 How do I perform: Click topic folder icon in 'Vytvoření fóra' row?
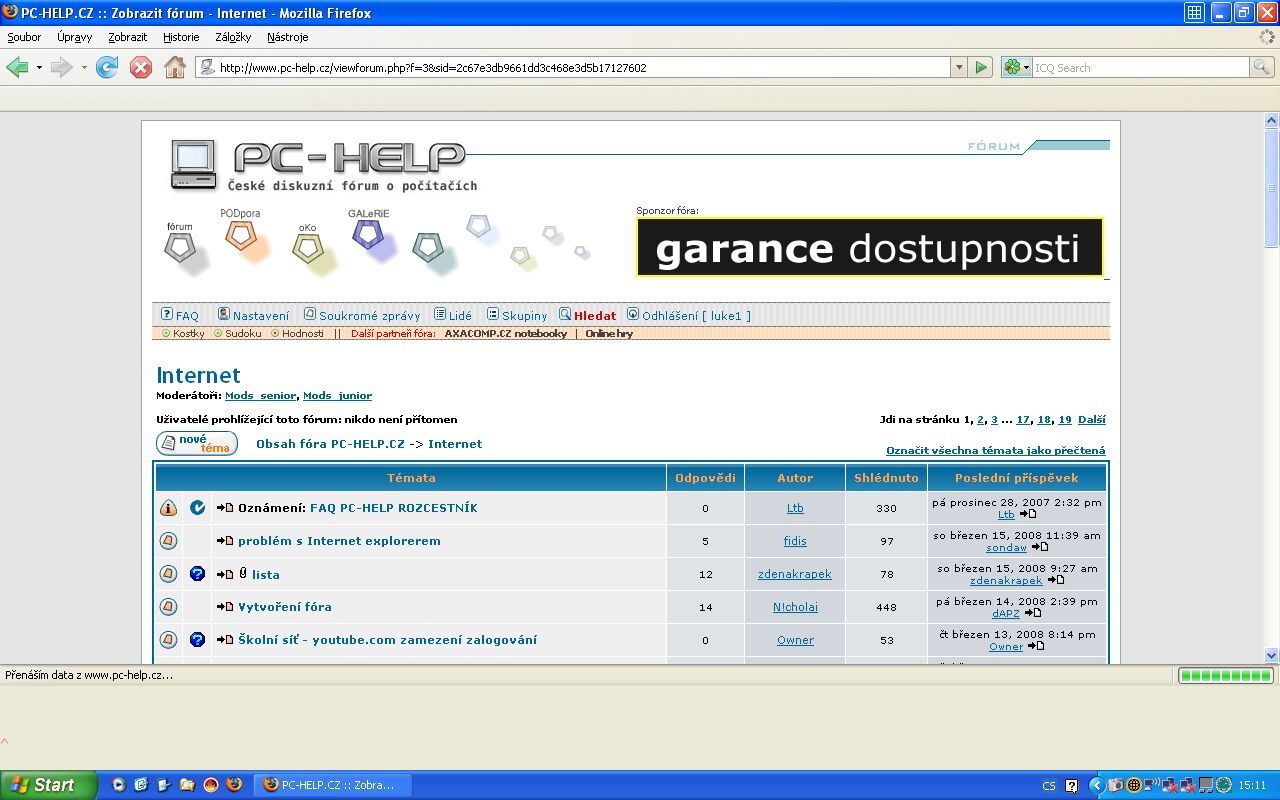pyautogui.click(x=168, y=607)
